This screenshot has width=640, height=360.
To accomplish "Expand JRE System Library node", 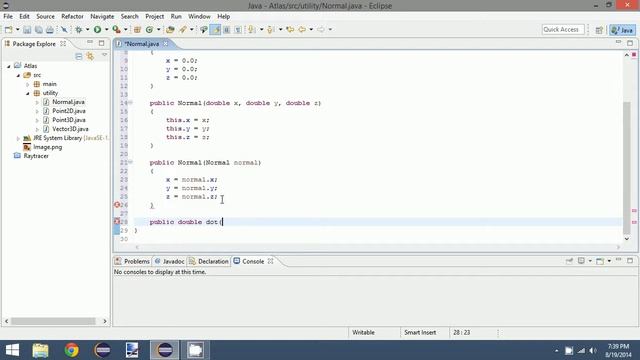I will click(18, 138).
